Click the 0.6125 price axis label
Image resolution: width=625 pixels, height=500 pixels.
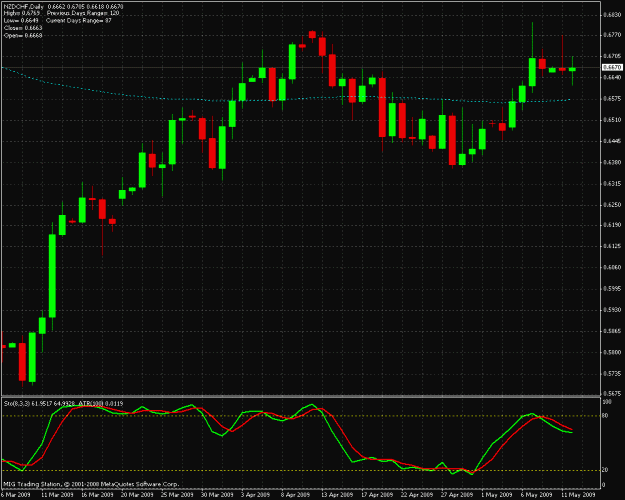coord(613,247)
